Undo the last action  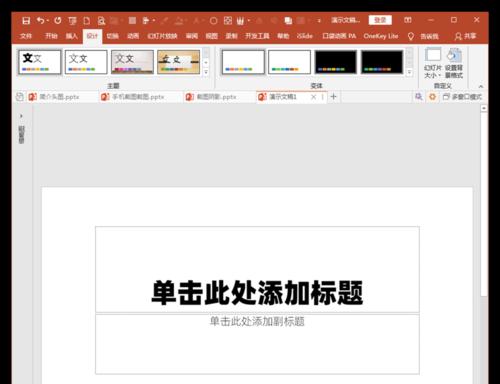tap(41, 21)
